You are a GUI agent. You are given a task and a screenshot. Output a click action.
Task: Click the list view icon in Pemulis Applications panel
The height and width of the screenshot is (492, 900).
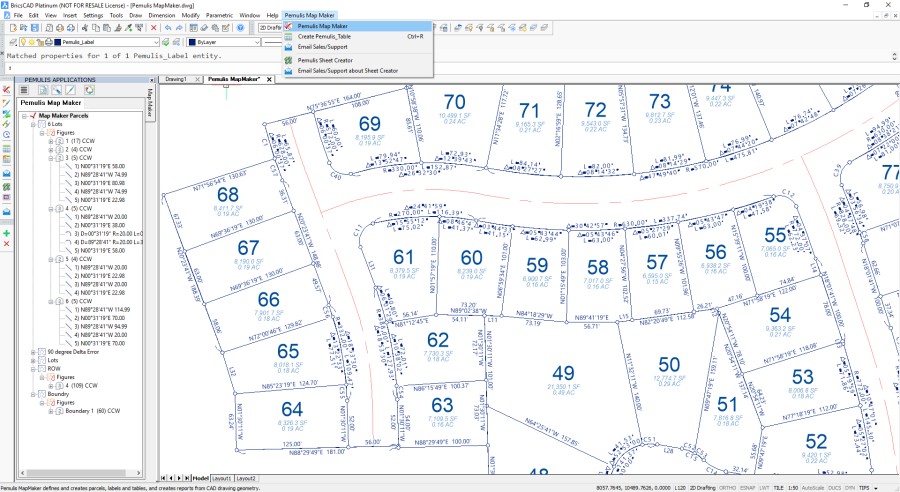24,90
